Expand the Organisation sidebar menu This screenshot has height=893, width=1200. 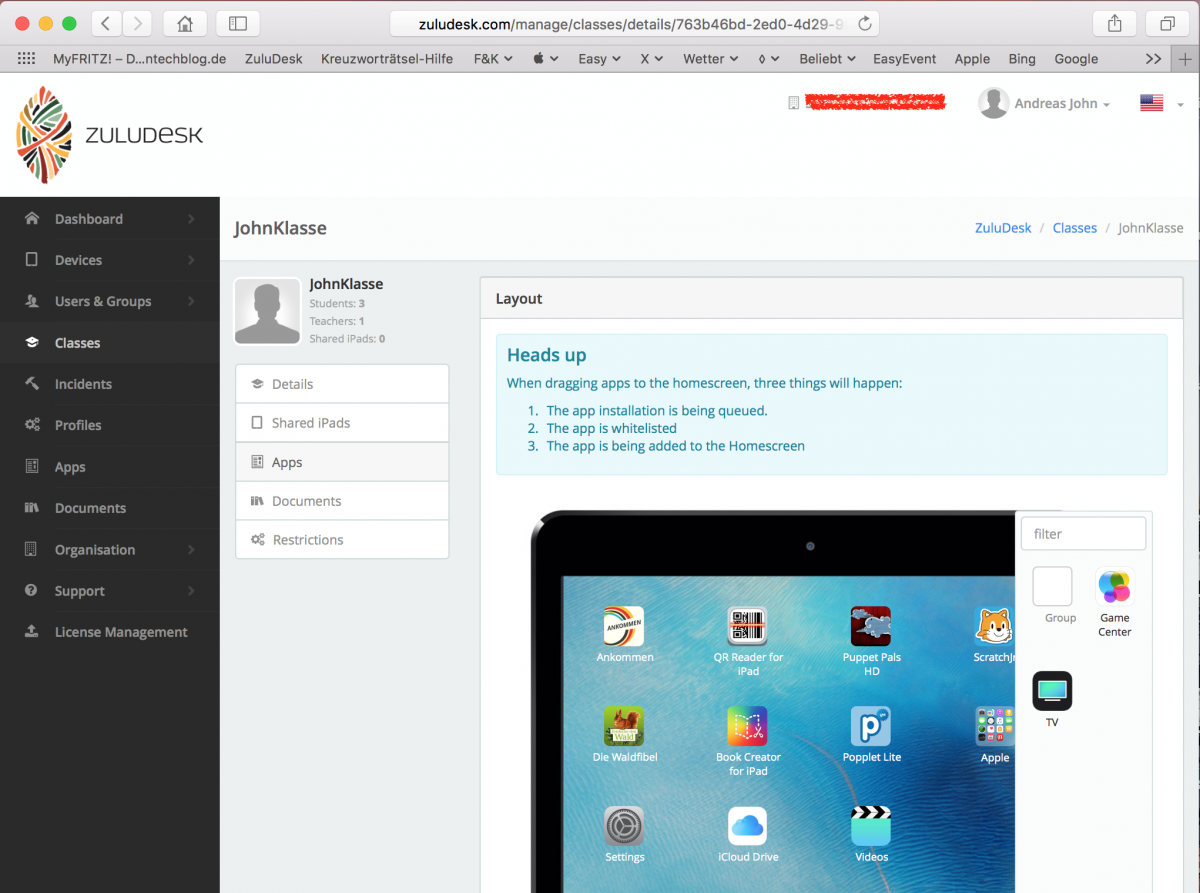[110, 549]
